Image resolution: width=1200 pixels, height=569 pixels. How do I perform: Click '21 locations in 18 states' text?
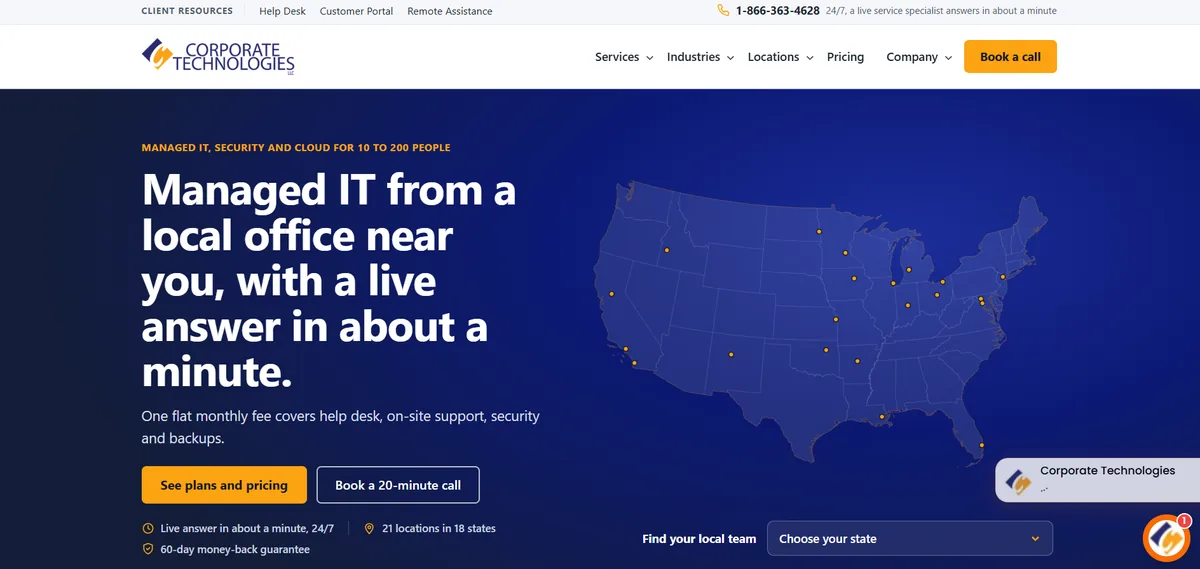(439, 528)
